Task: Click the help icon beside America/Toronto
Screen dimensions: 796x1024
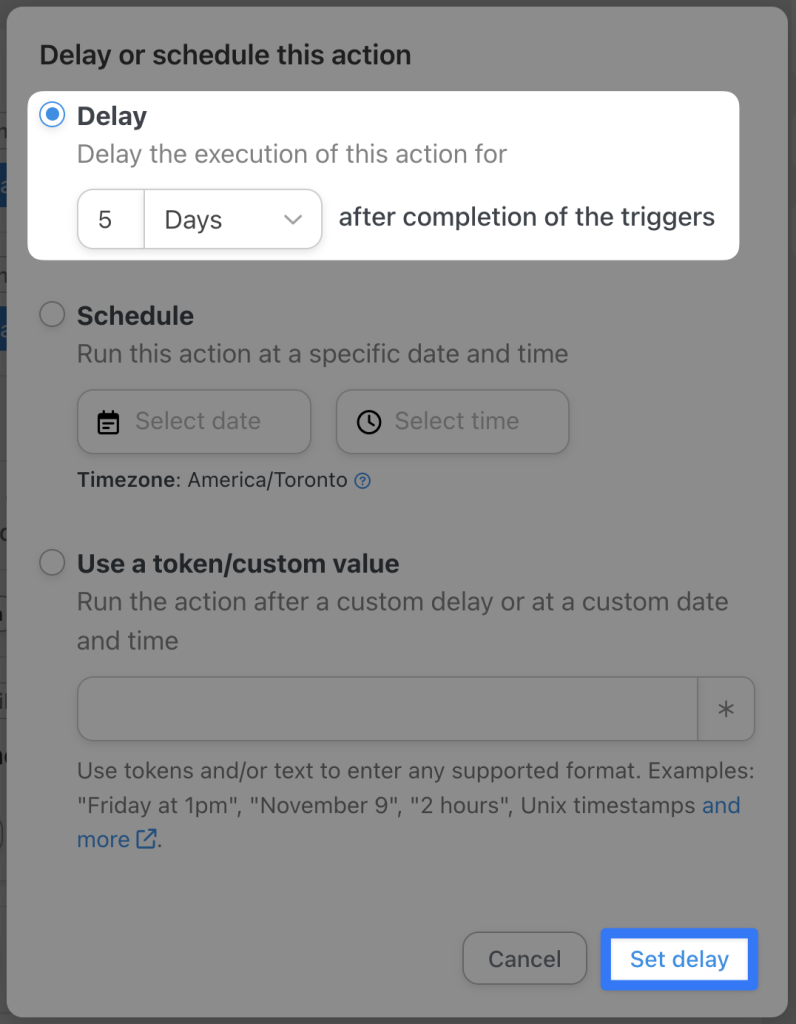Action: (362, 480)
